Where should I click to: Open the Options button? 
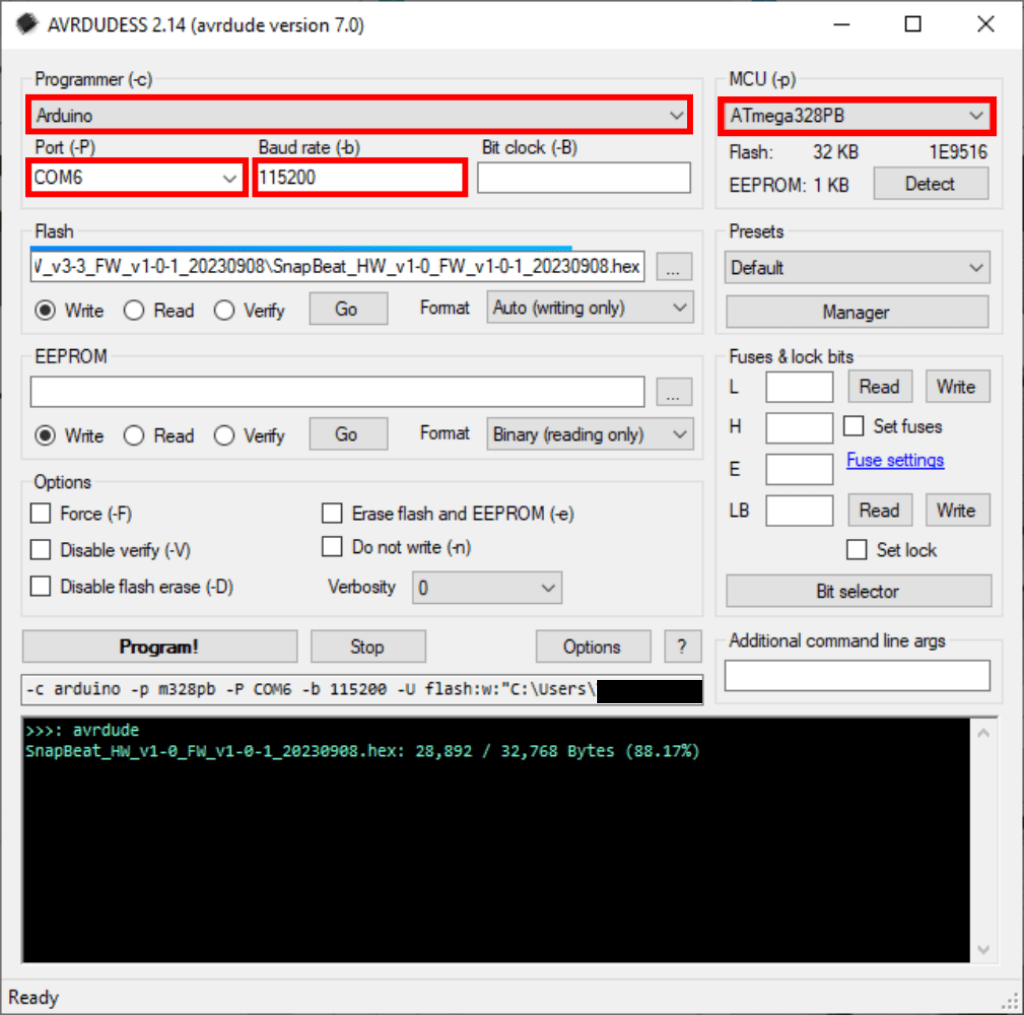pos(592,647)
